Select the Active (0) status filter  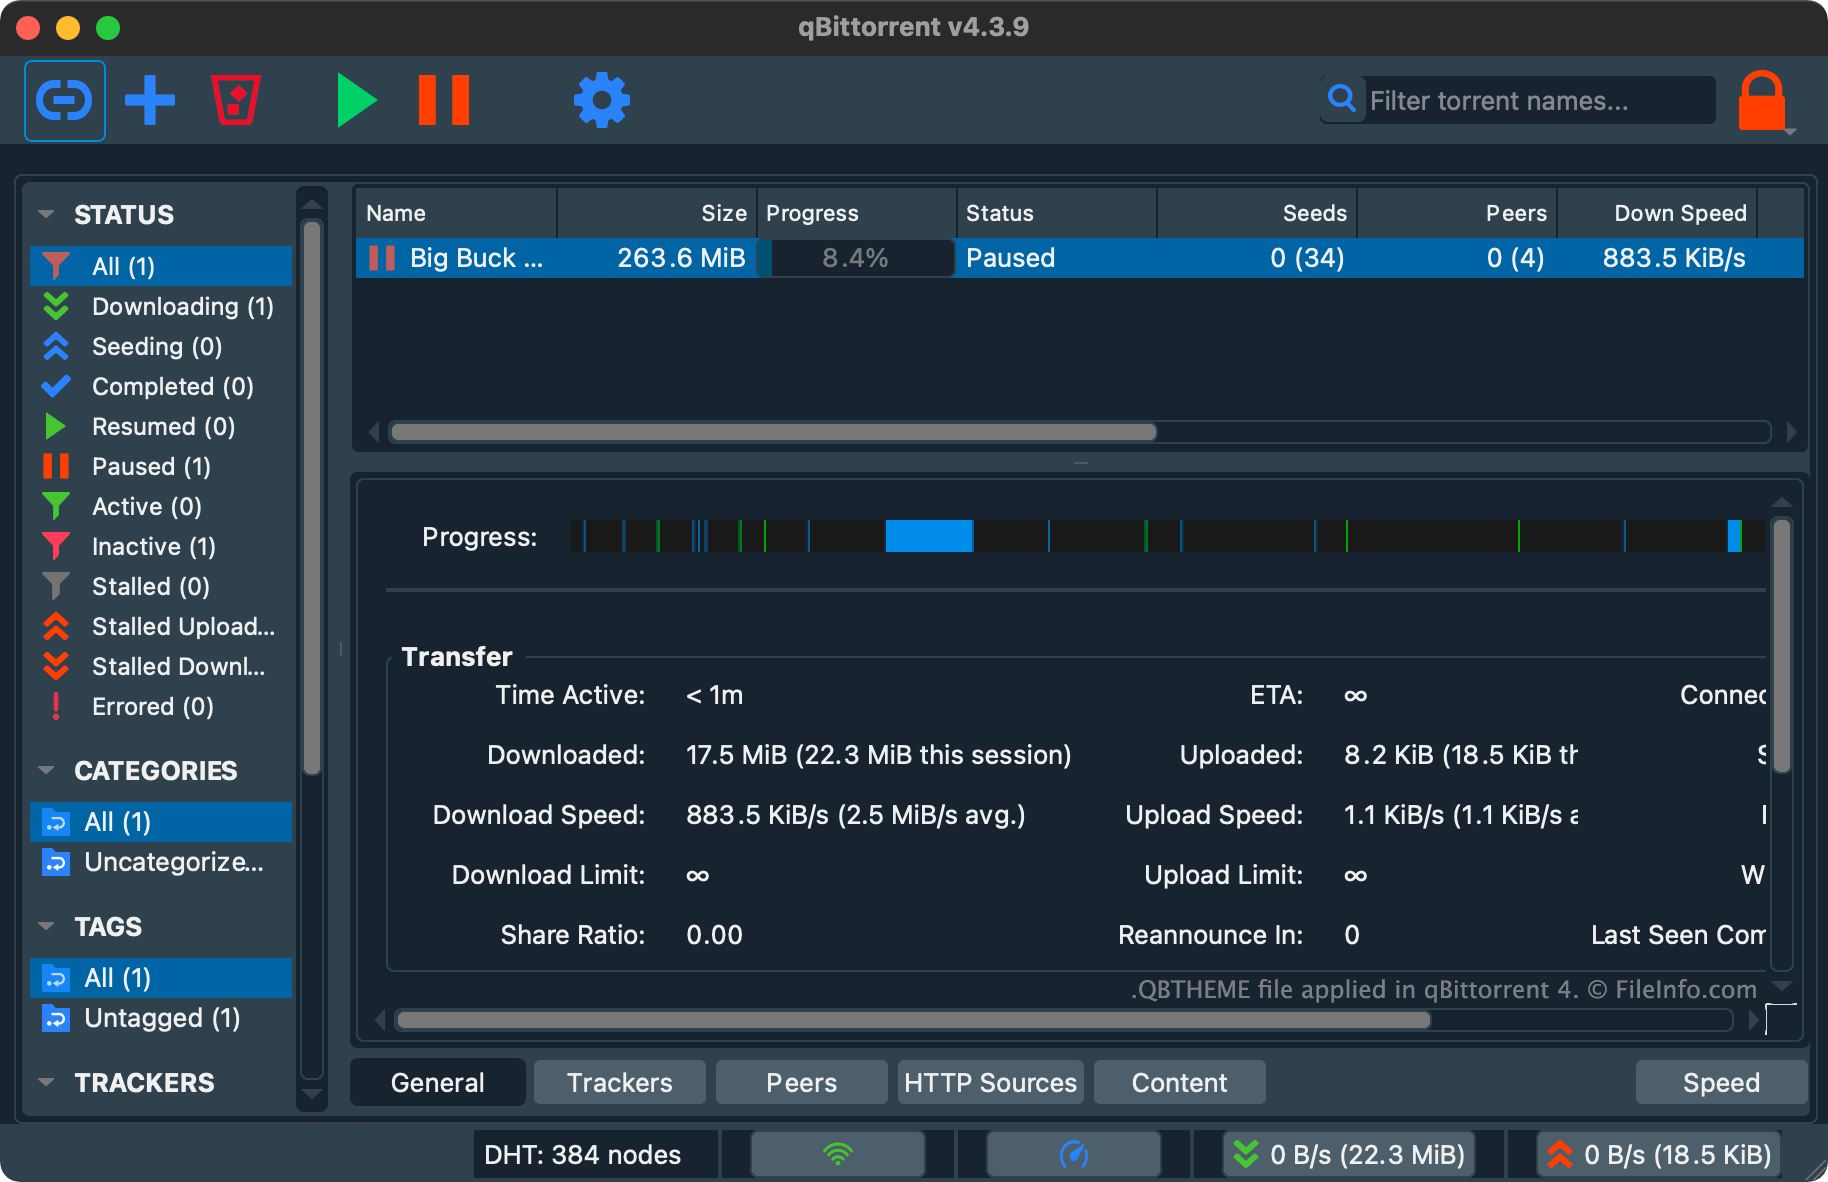pos(161,506)
